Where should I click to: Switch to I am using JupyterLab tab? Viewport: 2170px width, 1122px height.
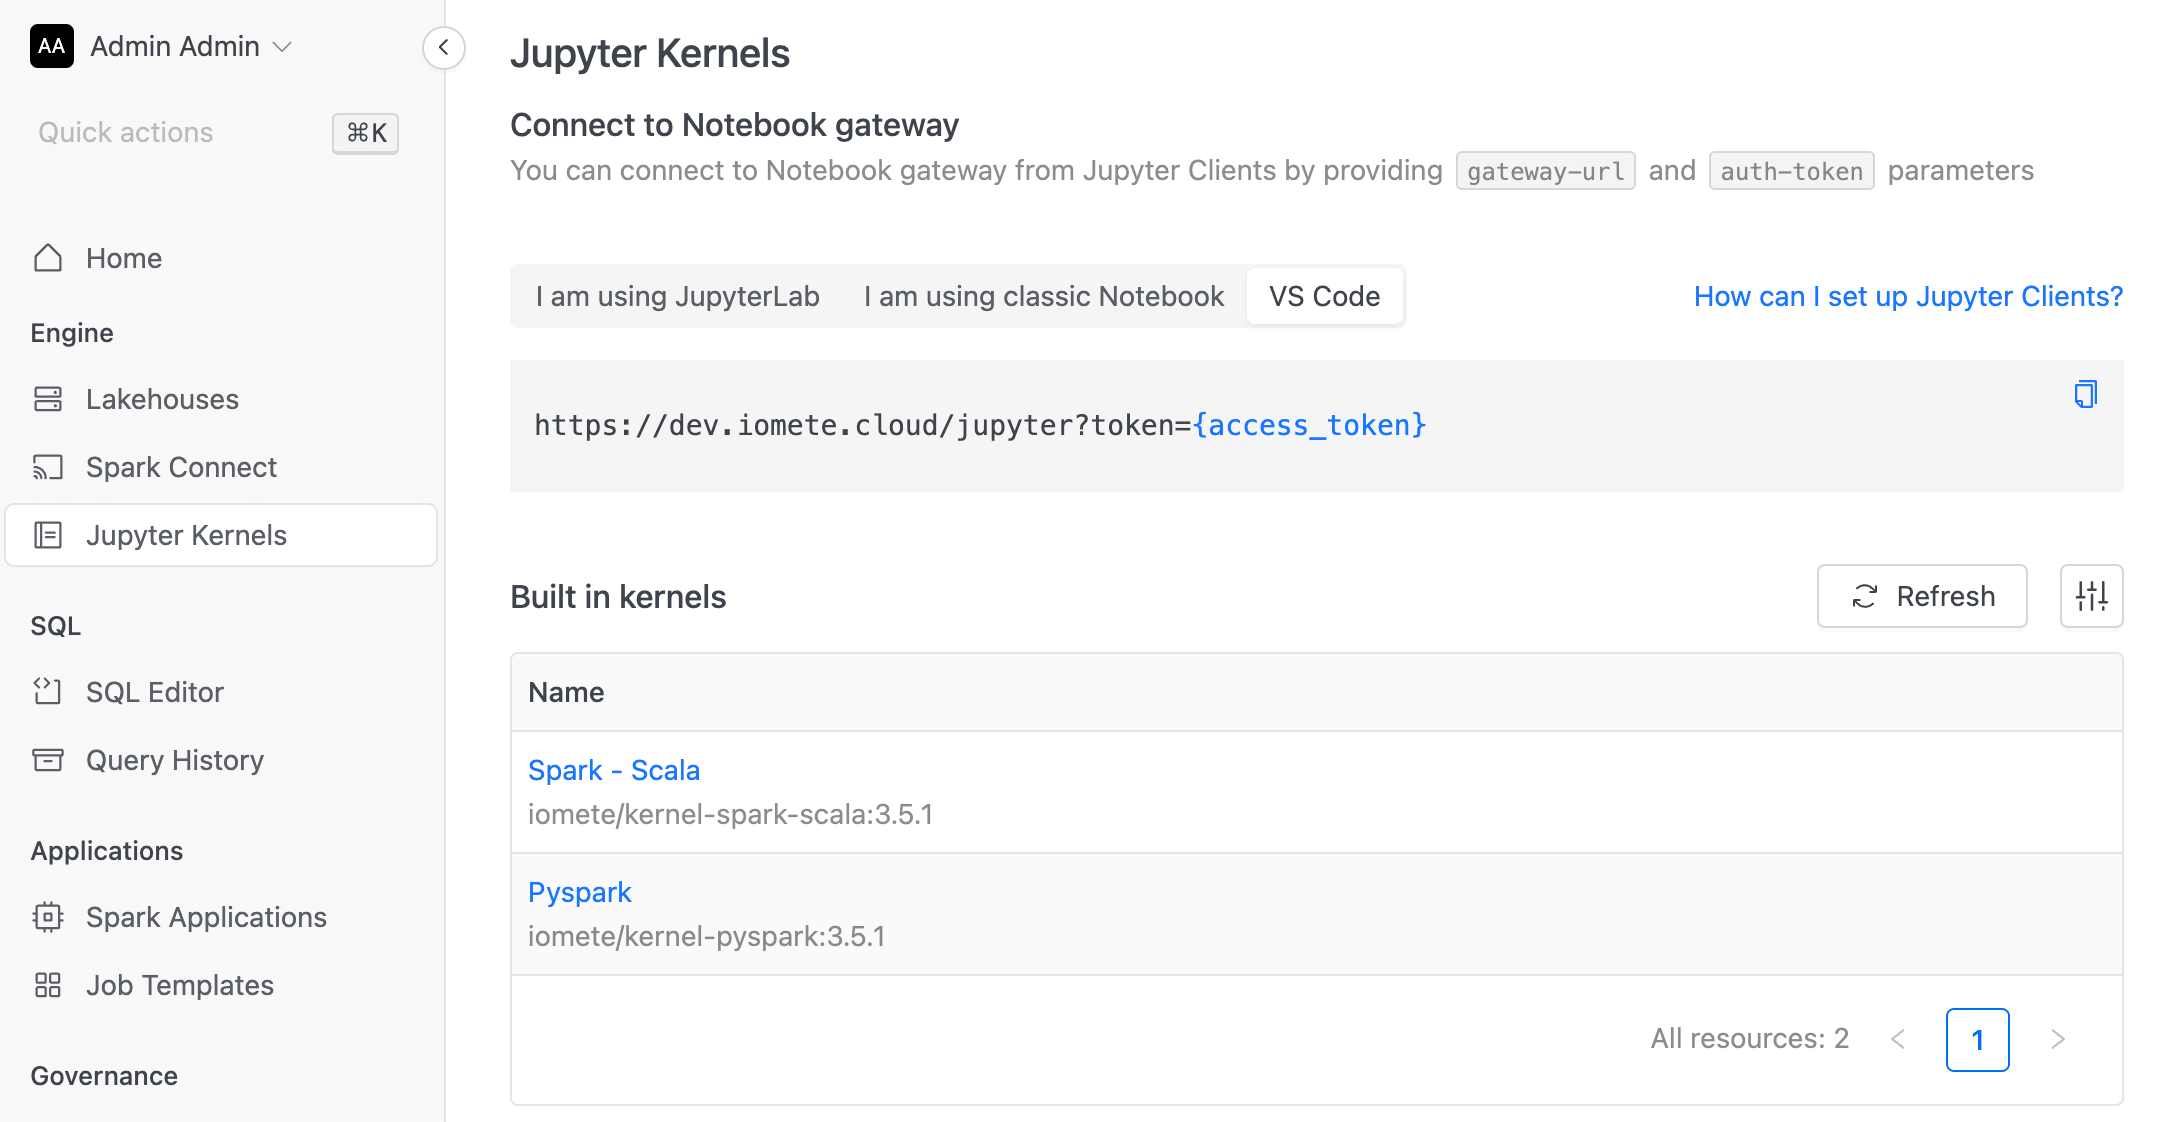677,296
